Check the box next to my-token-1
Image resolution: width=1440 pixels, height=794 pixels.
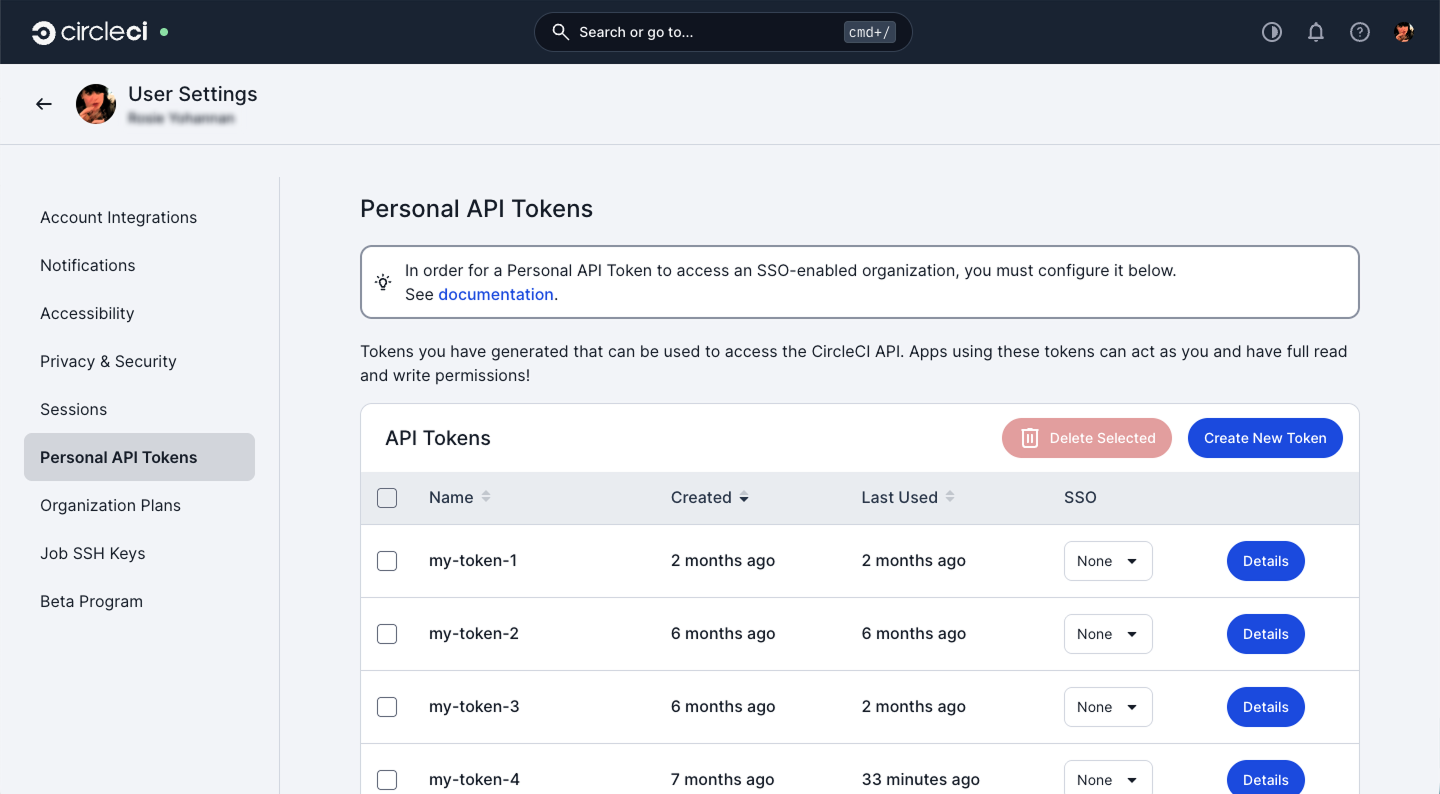point(387,561)
